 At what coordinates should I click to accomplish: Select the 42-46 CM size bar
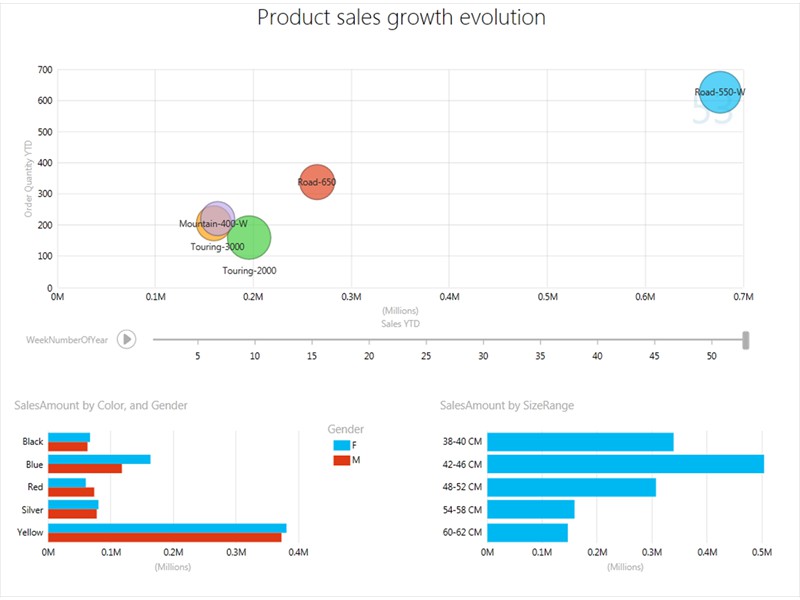tap(626, 464)
